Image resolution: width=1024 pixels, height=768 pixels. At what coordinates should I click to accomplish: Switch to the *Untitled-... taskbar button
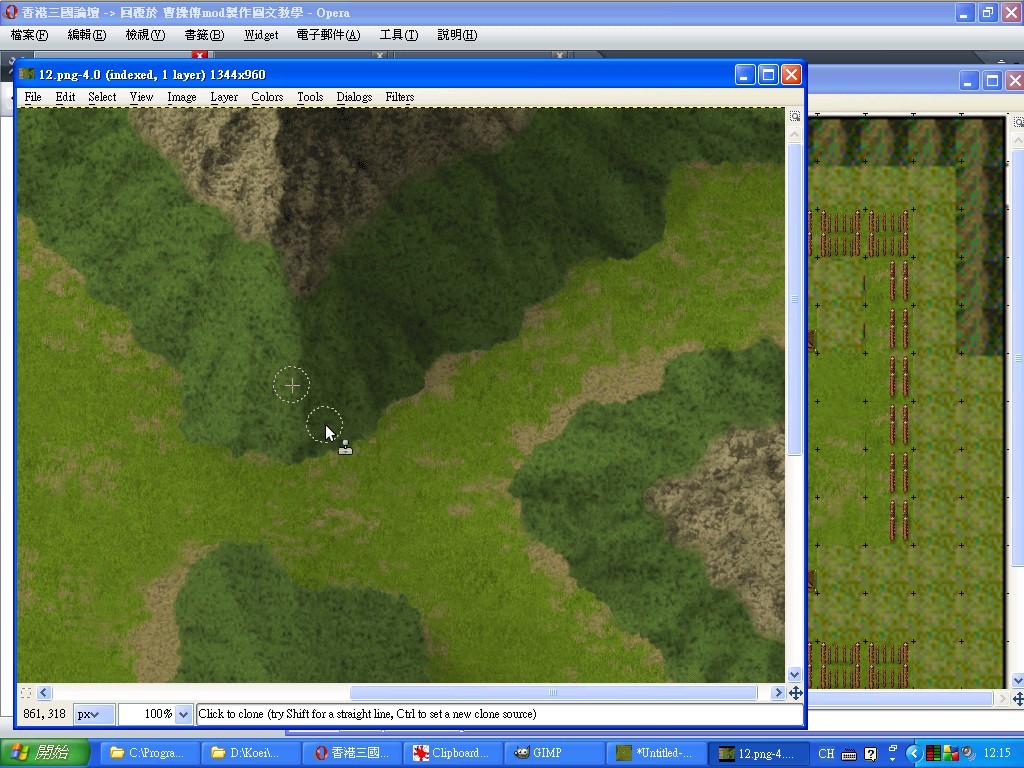[x=654, y=753]
